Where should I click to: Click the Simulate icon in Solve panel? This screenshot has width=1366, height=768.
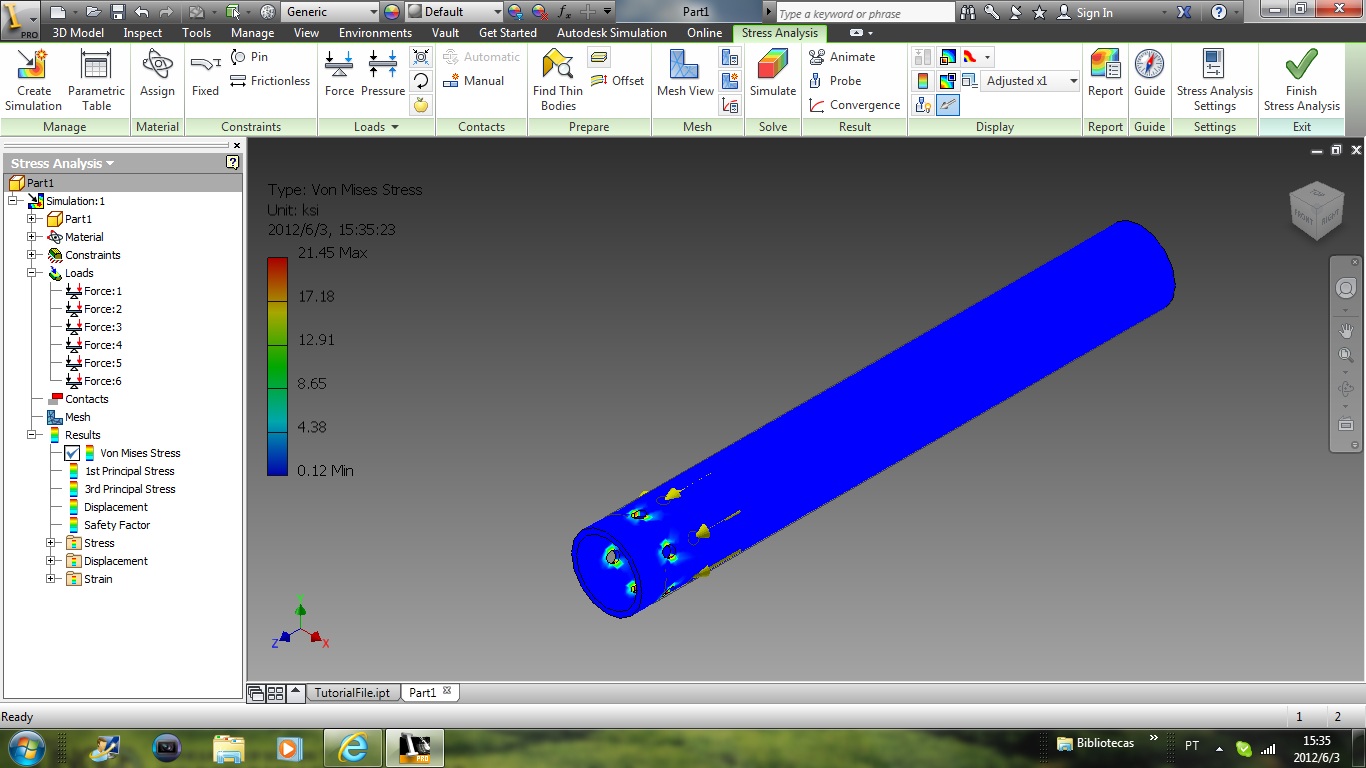[x=772, y=78]
